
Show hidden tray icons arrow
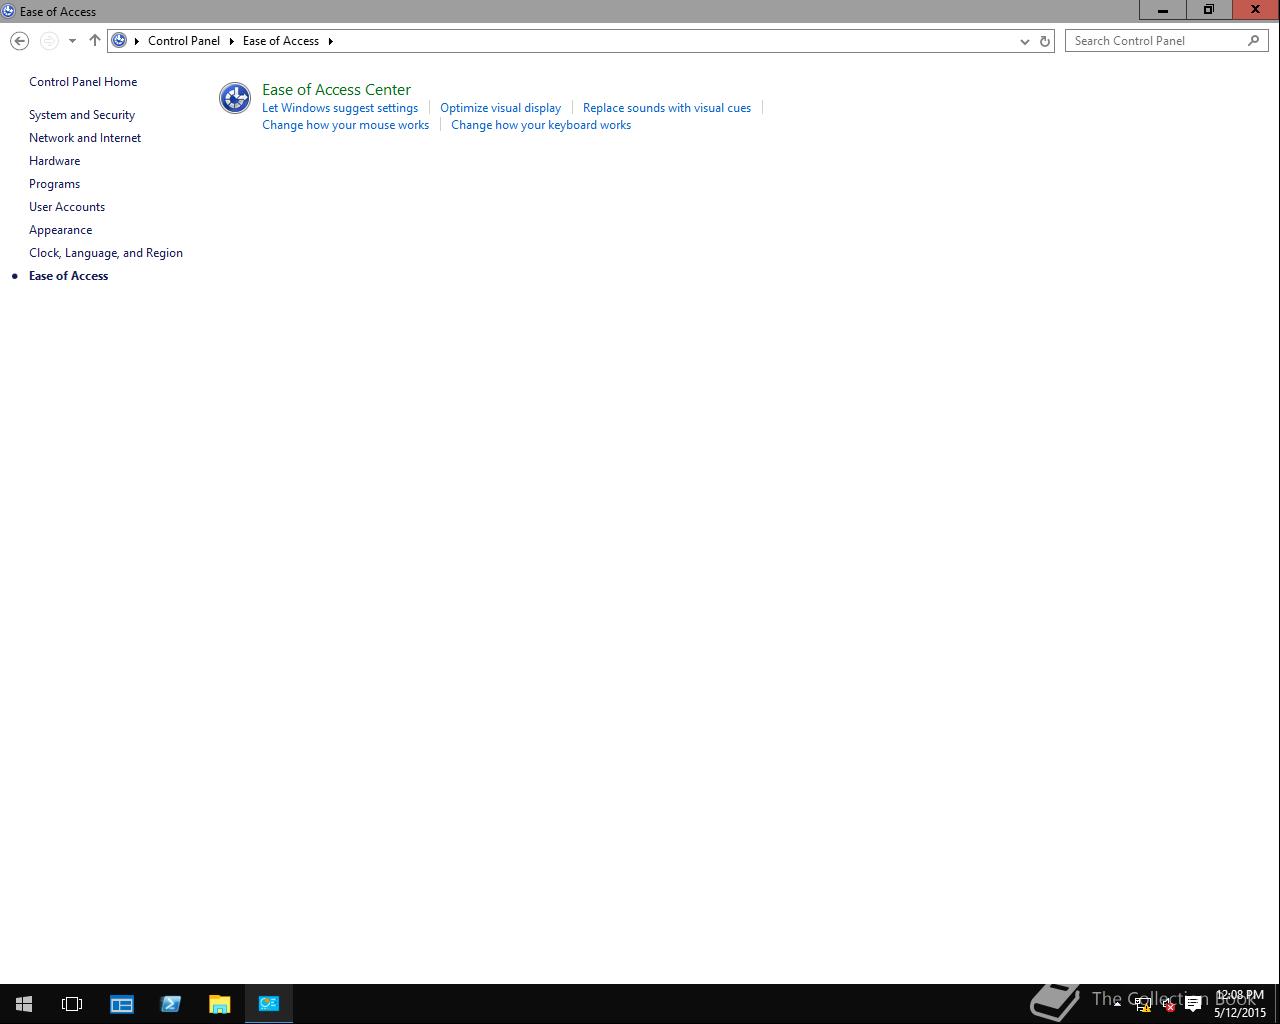pos(1117,1003)
